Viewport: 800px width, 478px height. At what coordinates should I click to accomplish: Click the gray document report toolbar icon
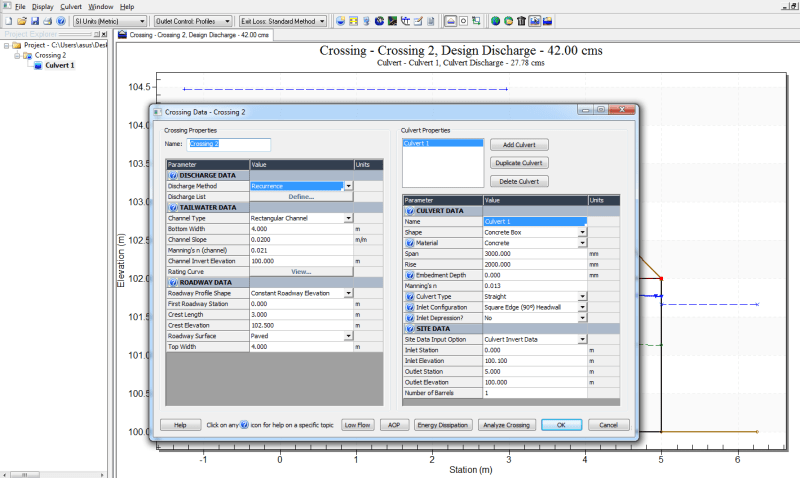point(431,21)
